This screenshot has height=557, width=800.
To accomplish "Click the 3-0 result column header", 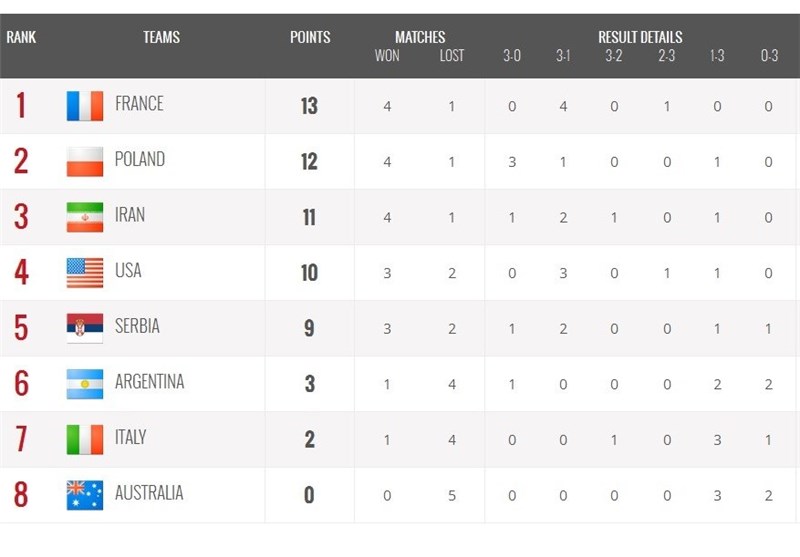I will (512, 56).
